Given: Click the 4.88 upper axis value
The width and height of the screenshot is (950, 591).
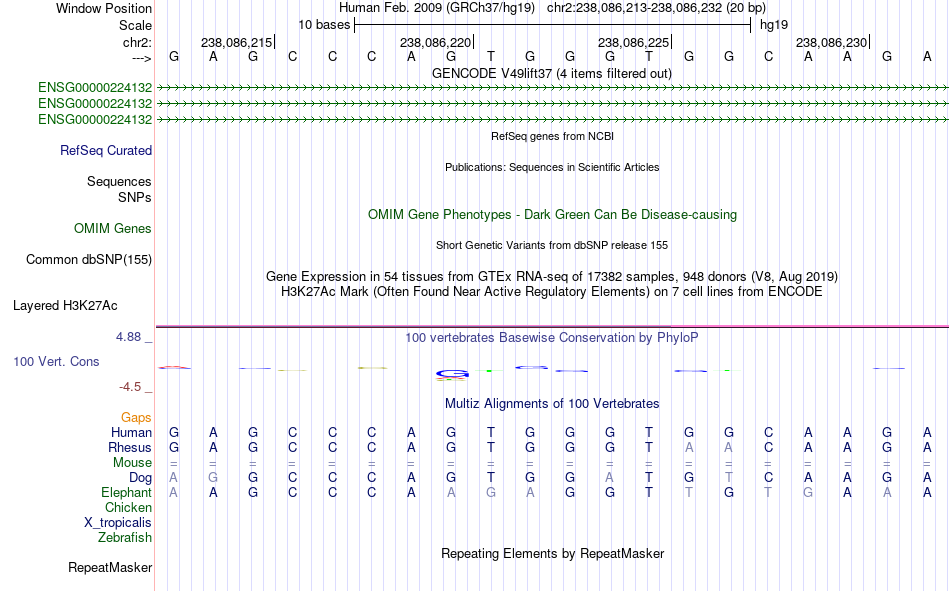Looking at the screenshot, I should pos(128,337).
